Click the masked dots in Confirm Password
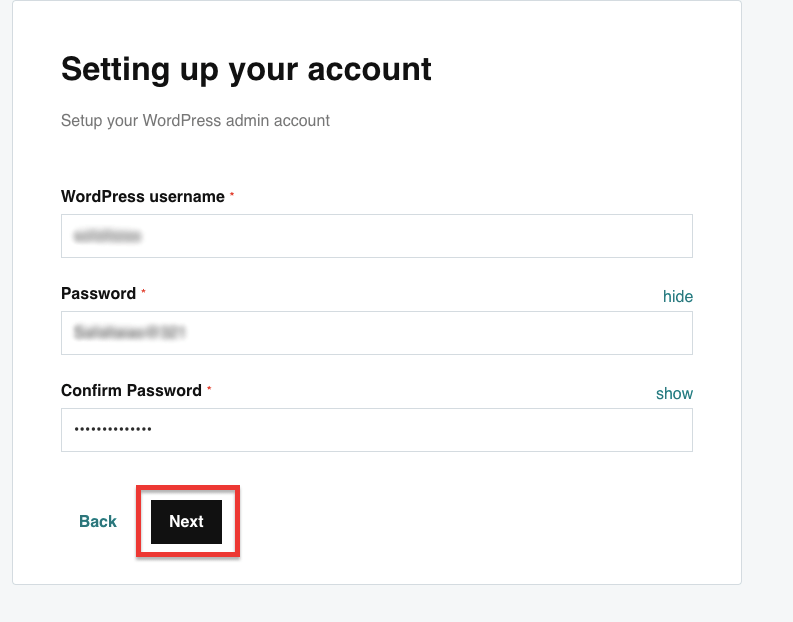 (113, 430)
